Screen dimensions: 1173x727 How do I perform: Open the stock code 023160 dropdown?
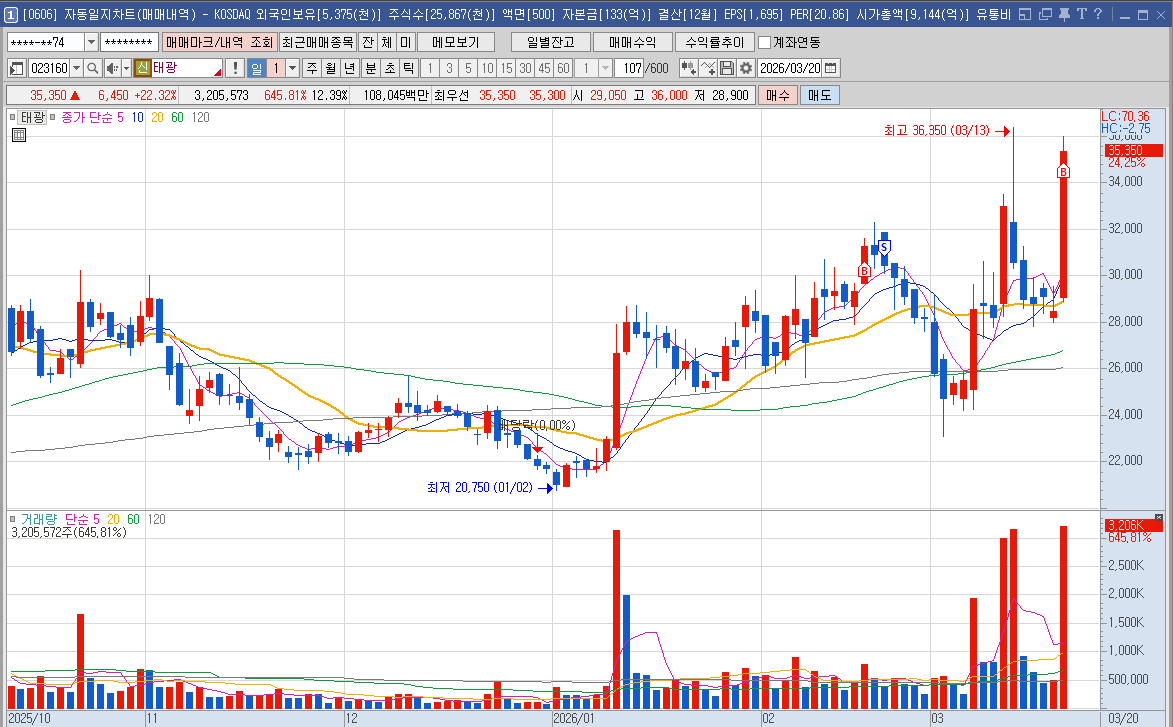click(x=76, y=68)
